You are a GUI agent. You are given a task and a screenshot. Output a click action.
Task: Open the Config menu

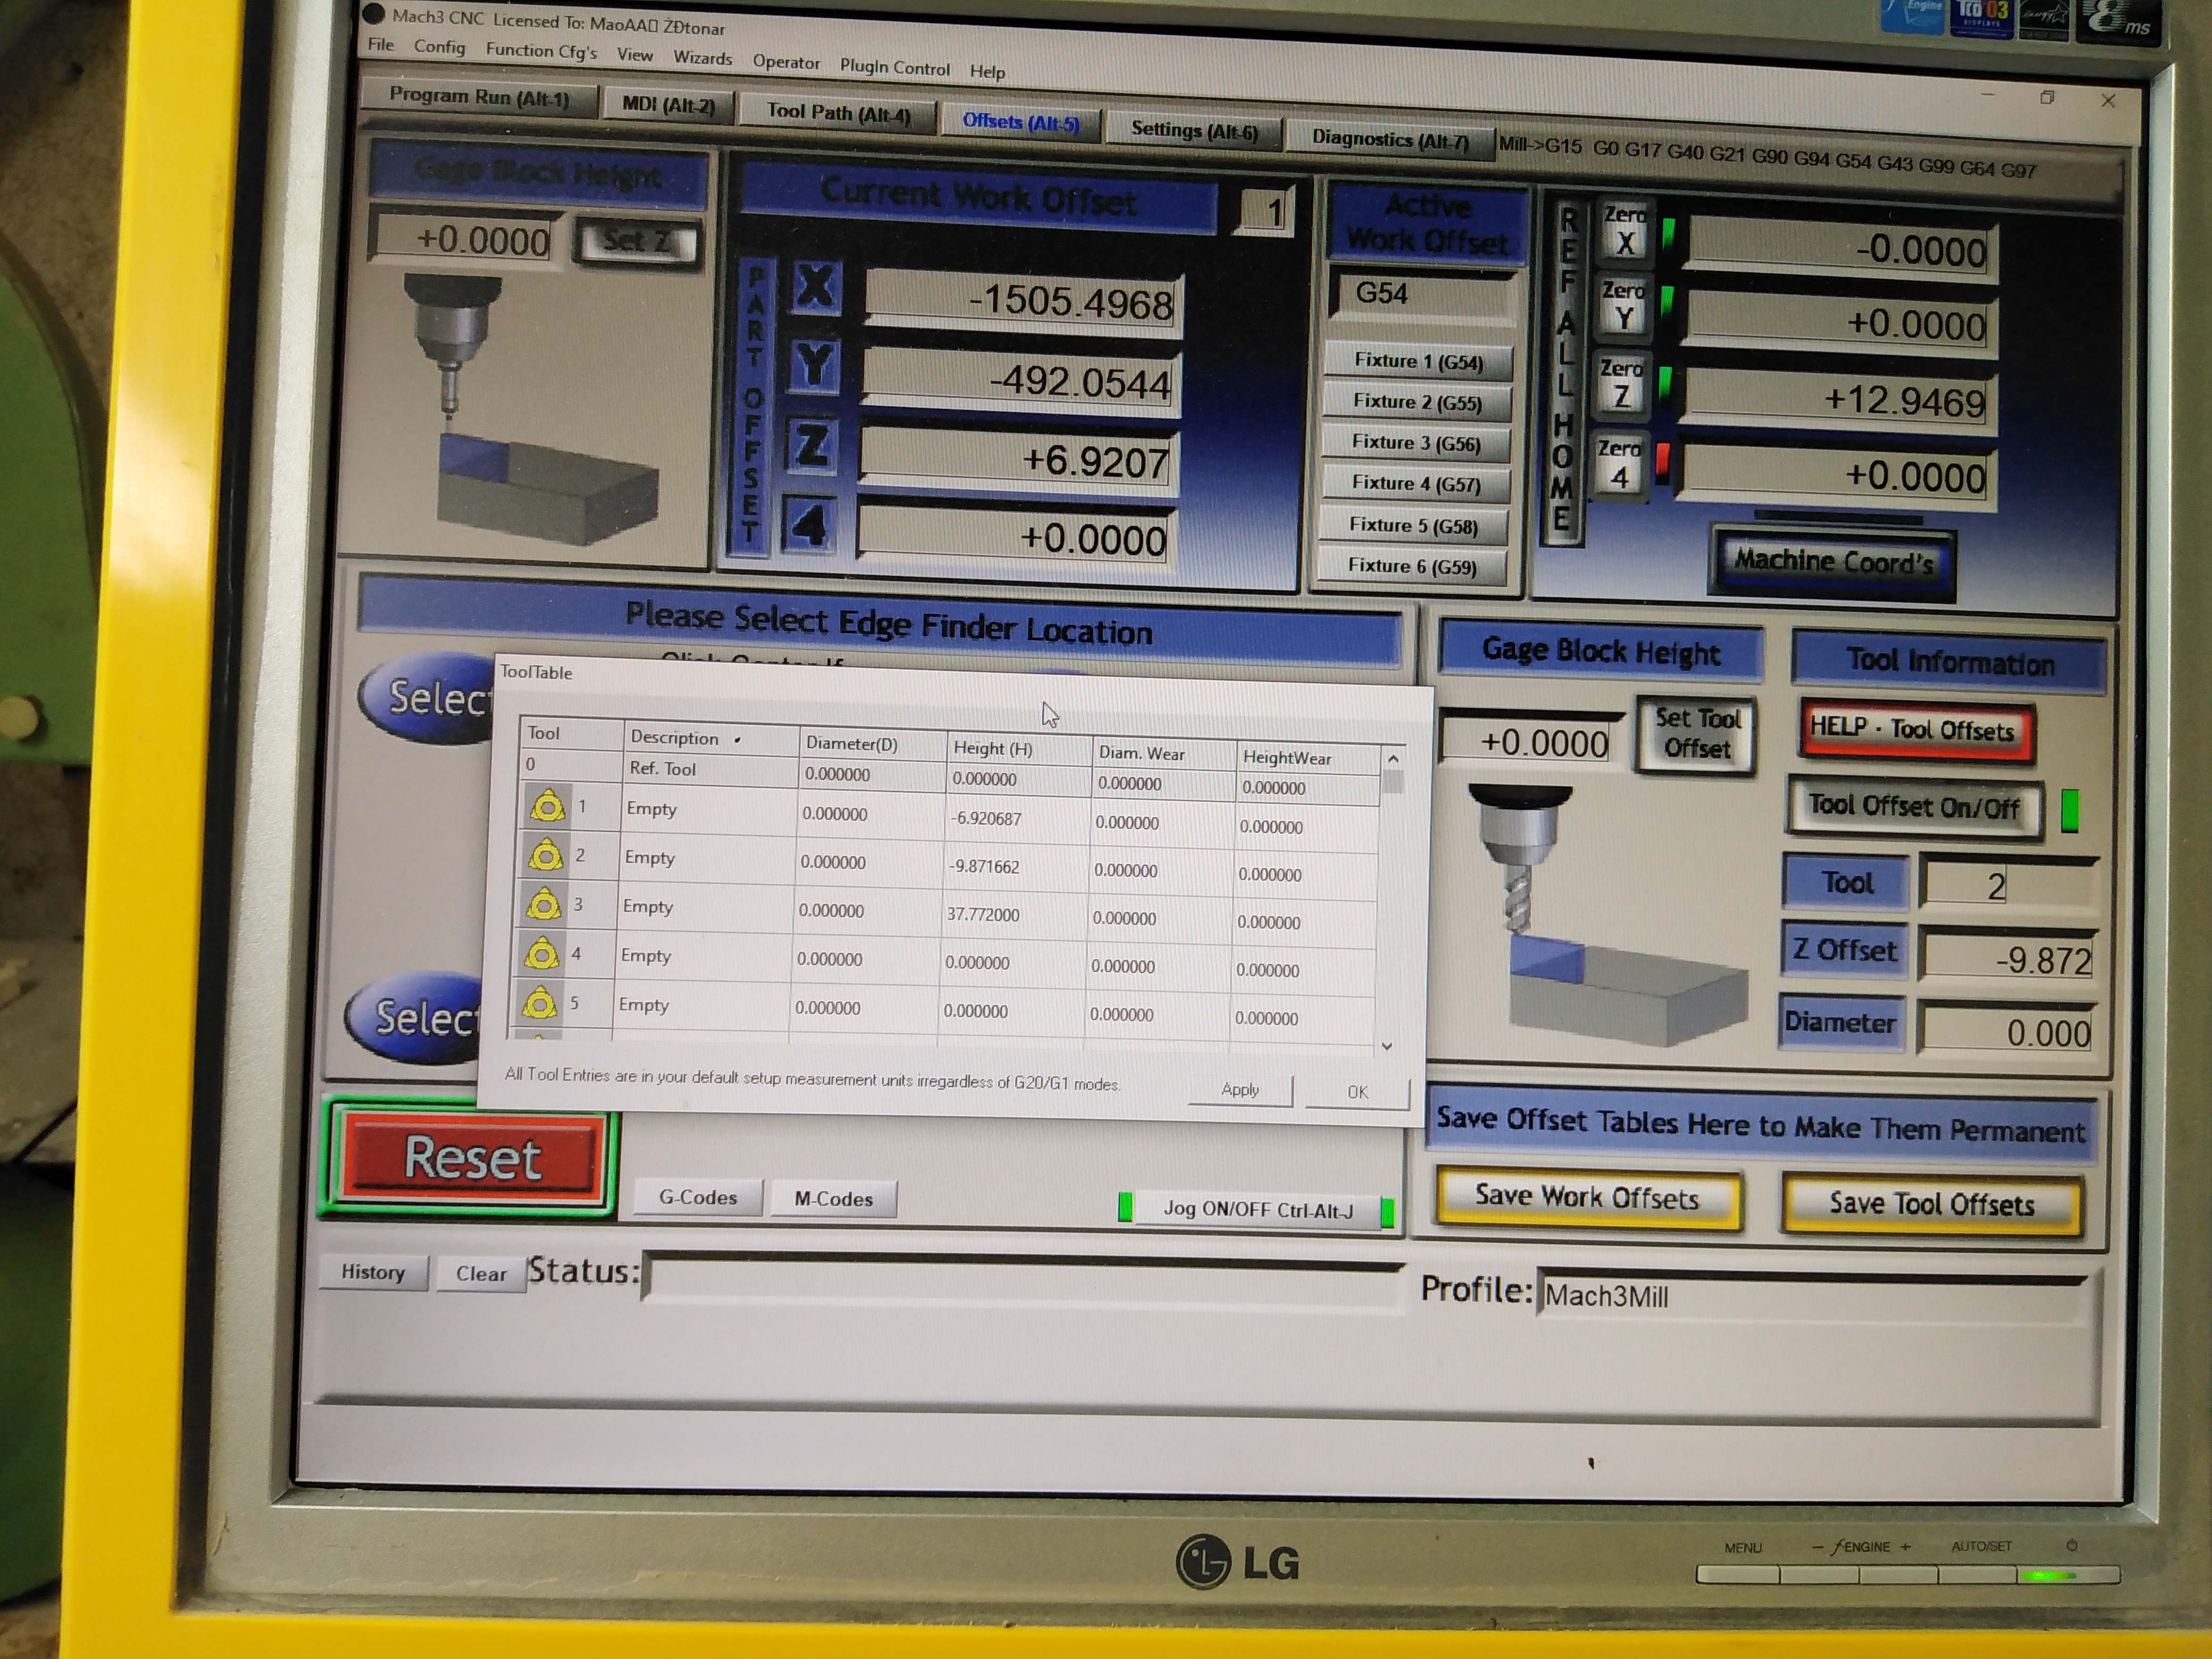[439, 47]
